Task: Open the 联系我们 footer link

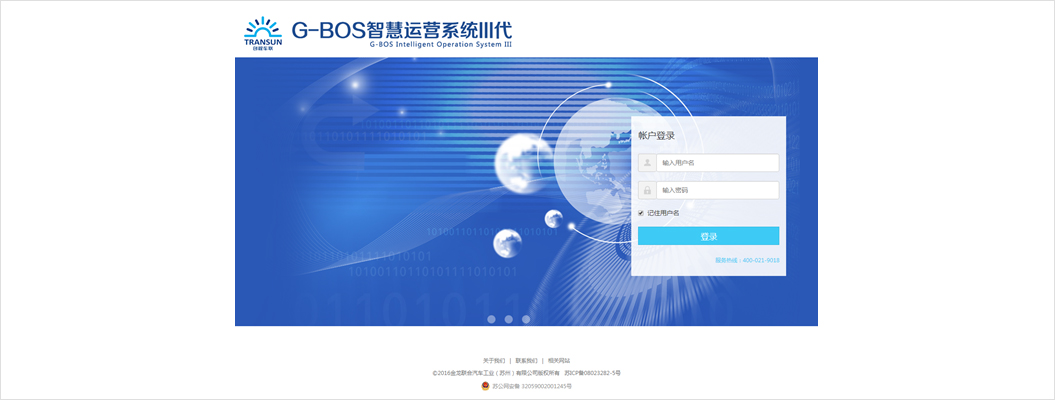Action: coord(526,360)
